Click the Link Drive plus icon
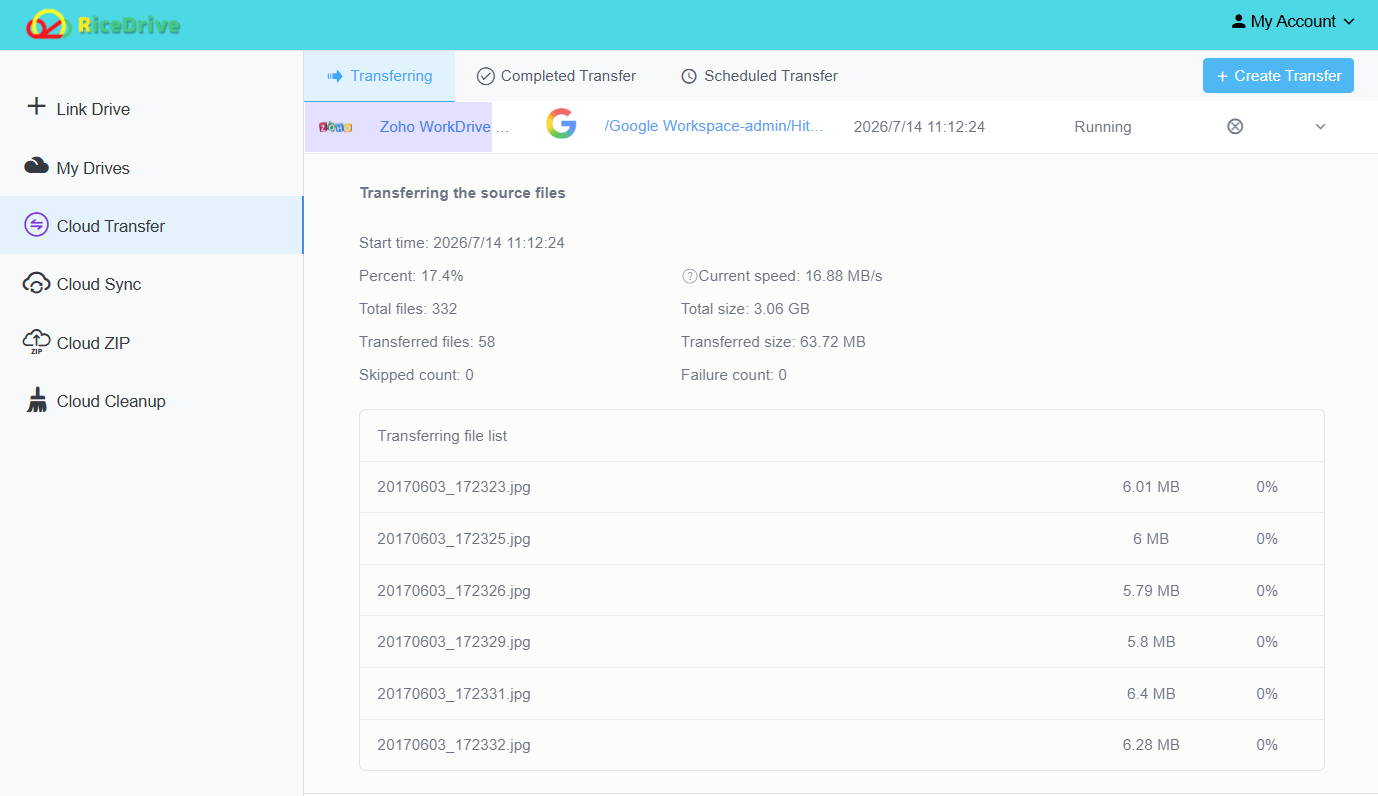The width and height of the screenshot is (1378, 796). (36, 106)
